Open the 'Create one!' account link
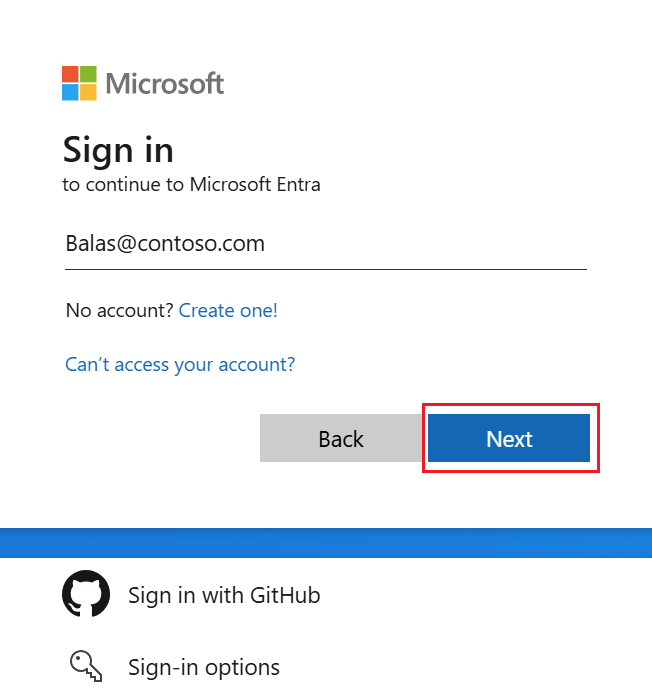Image resolution: width=652 pixels, height=698 pixels. [x=228, y=310]
